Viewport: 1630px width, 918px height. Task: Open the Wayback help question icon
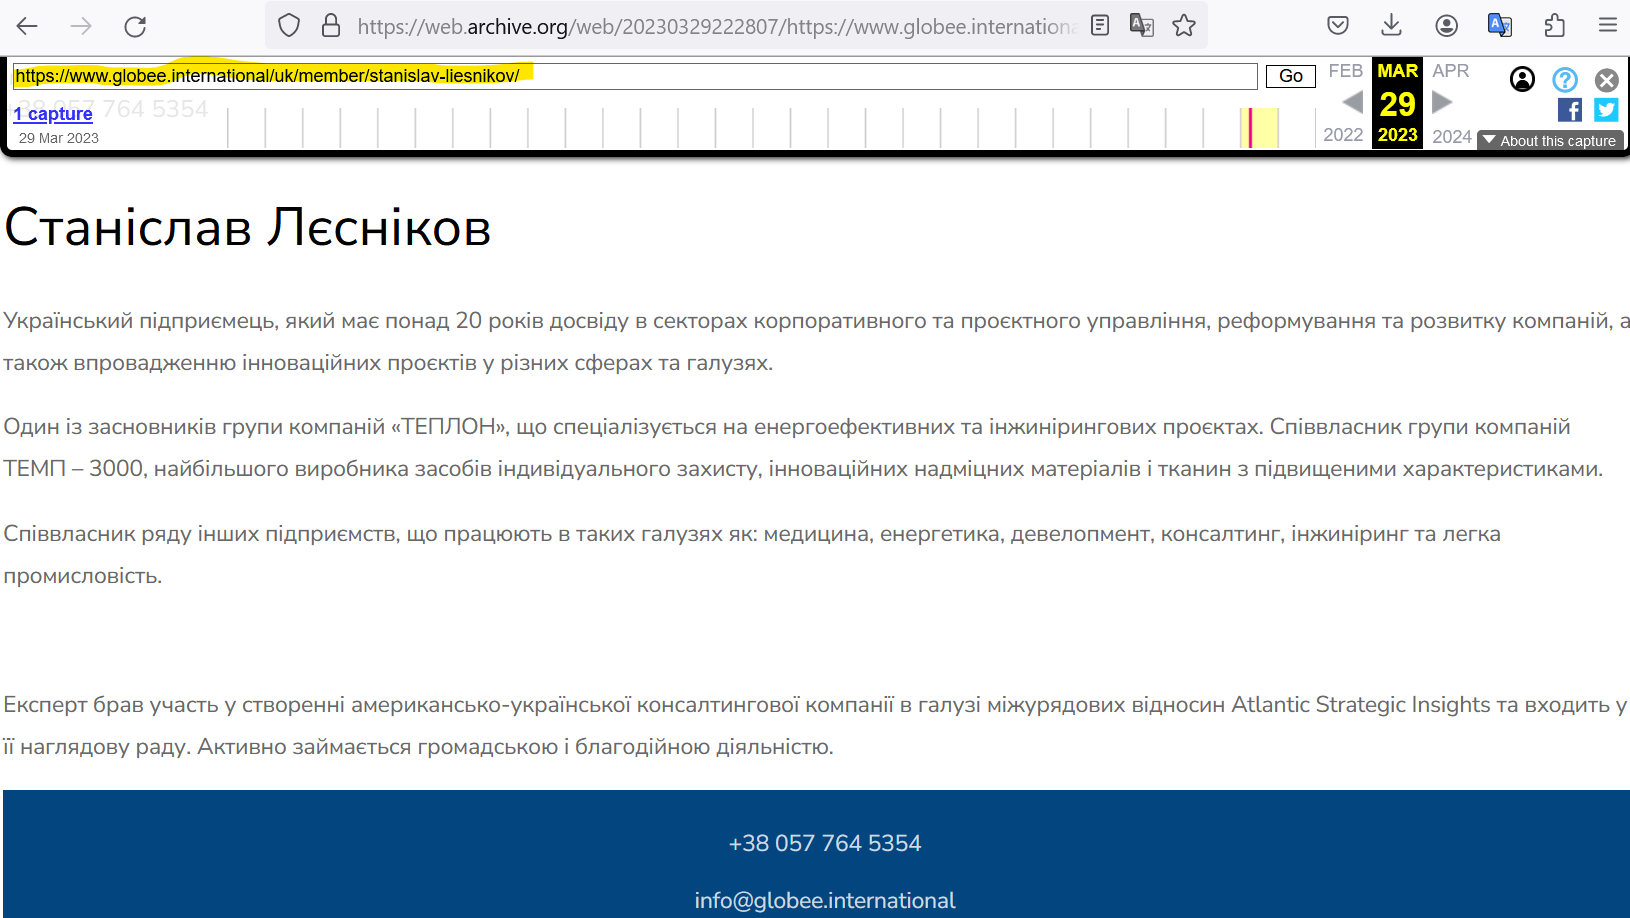pos(1564,80)
